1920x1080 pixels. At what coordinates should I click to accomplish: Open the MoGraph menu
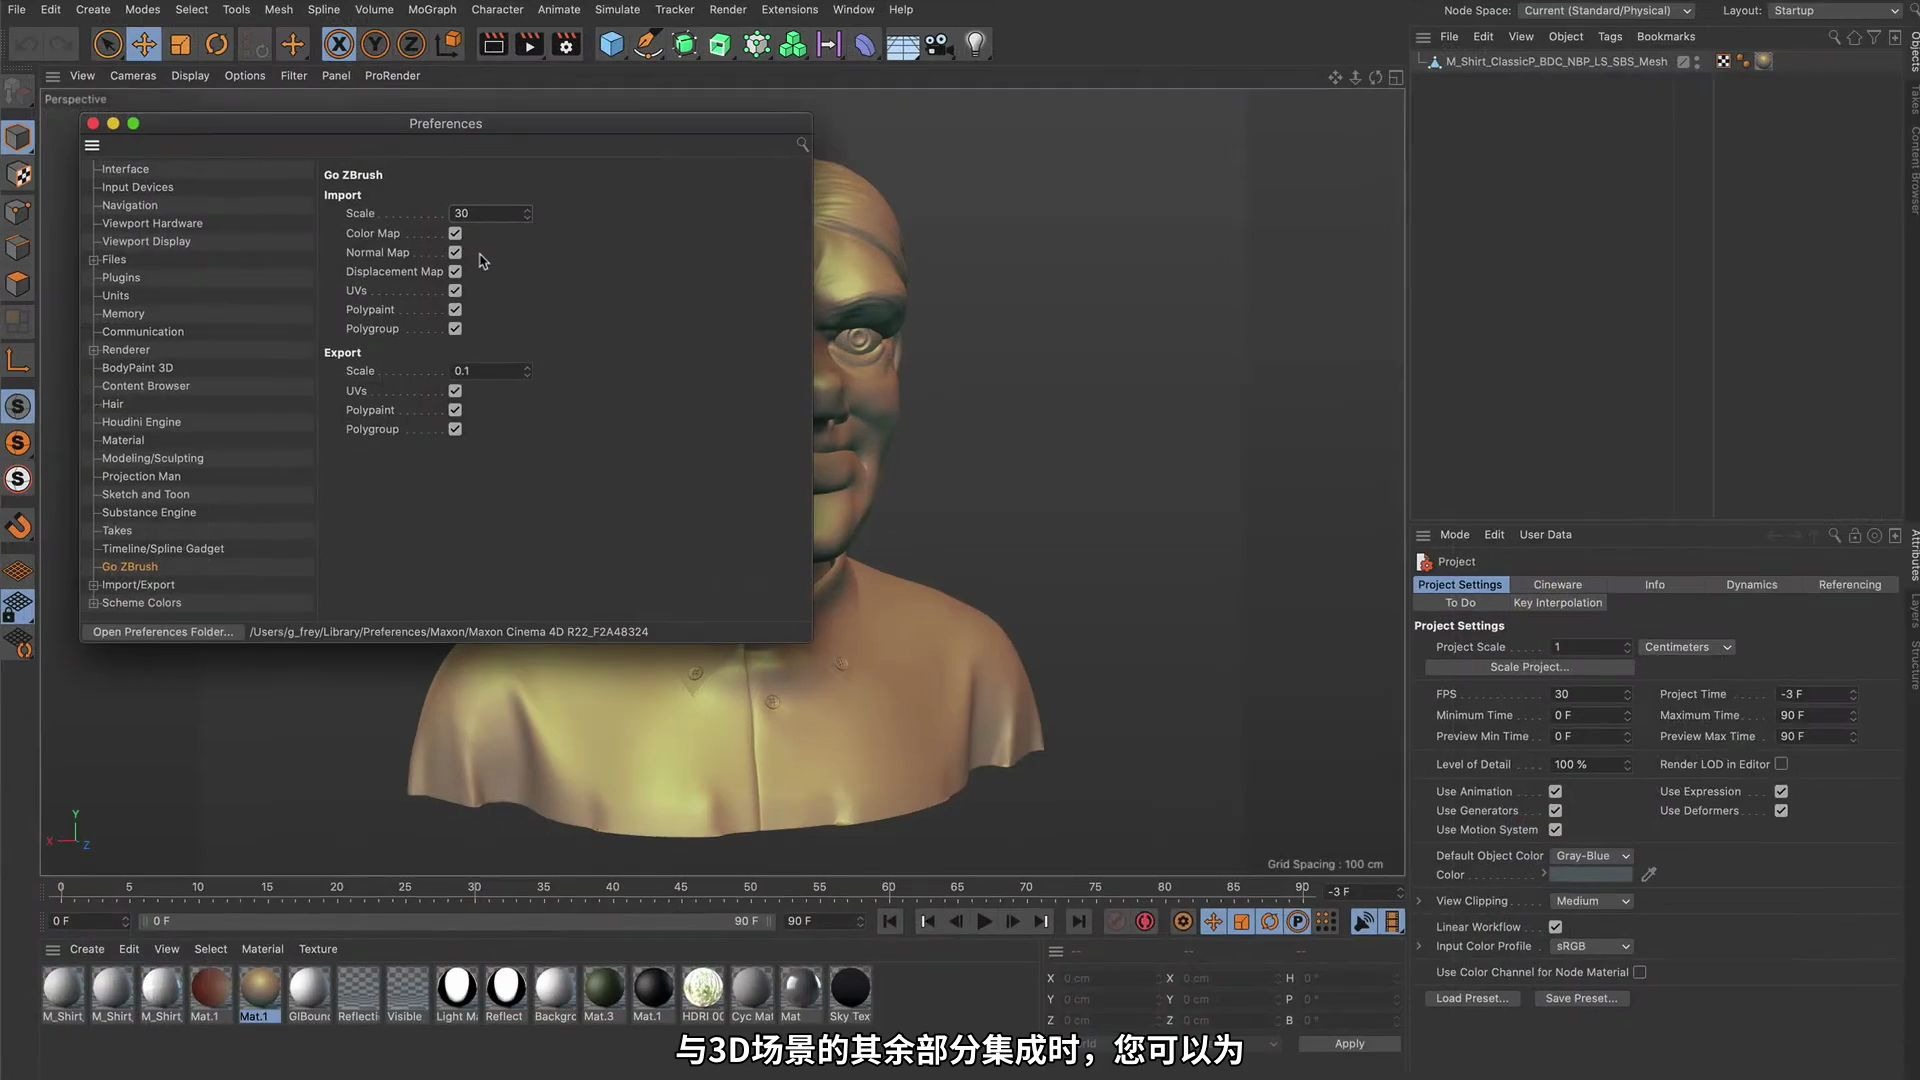pyautogui.click(x=432, y=9)
